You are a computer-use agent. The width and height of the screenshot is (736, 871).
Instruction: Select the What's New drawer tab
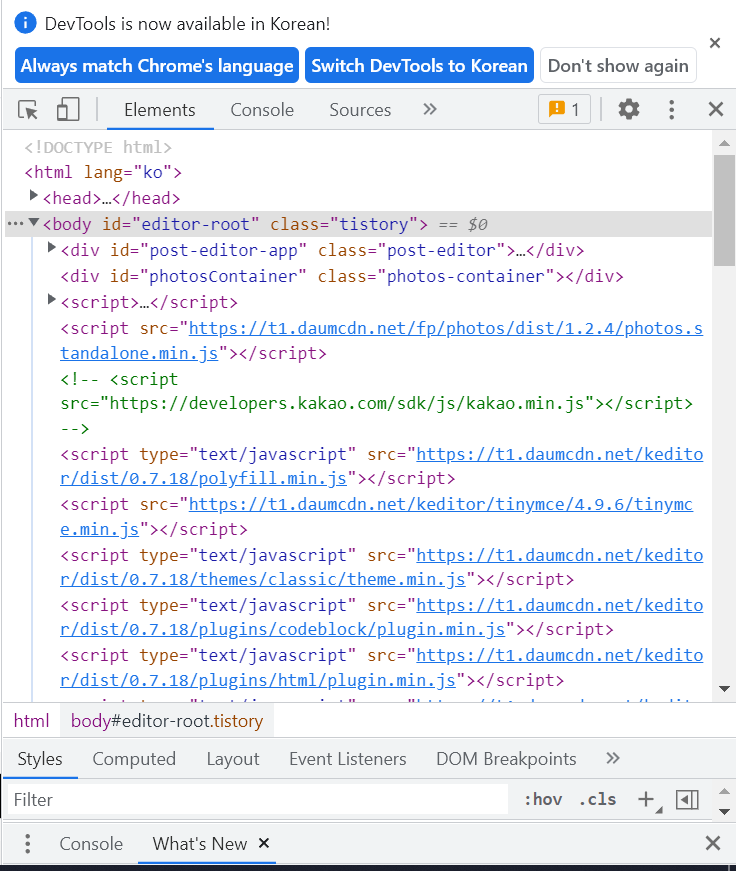pos(200,843)
